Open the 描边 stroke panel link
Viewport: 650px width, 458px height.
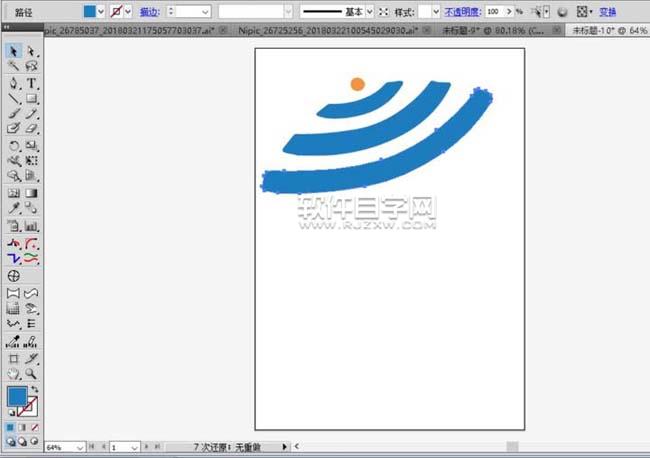(x=150, y=12)
